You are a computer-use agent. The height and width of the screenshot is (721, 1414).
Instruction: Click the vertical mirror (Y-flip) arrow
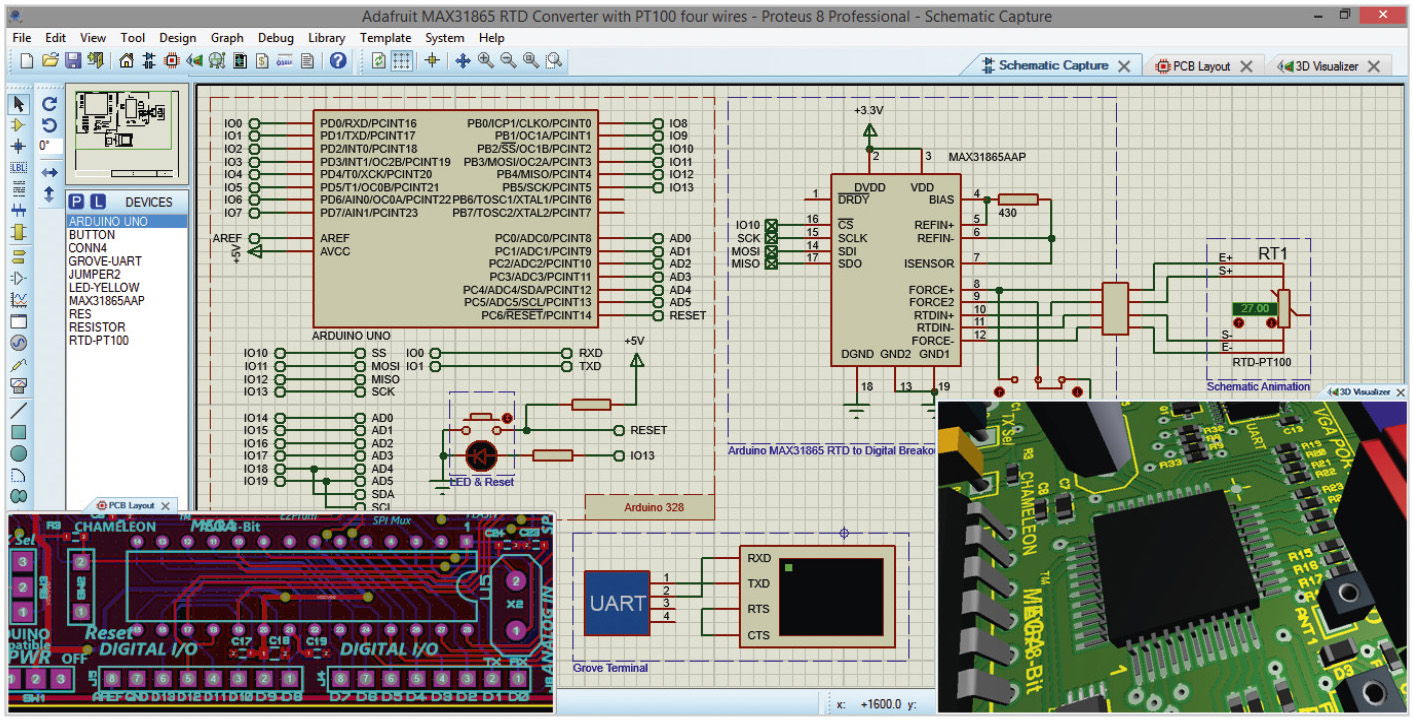(x=49, y=195)
